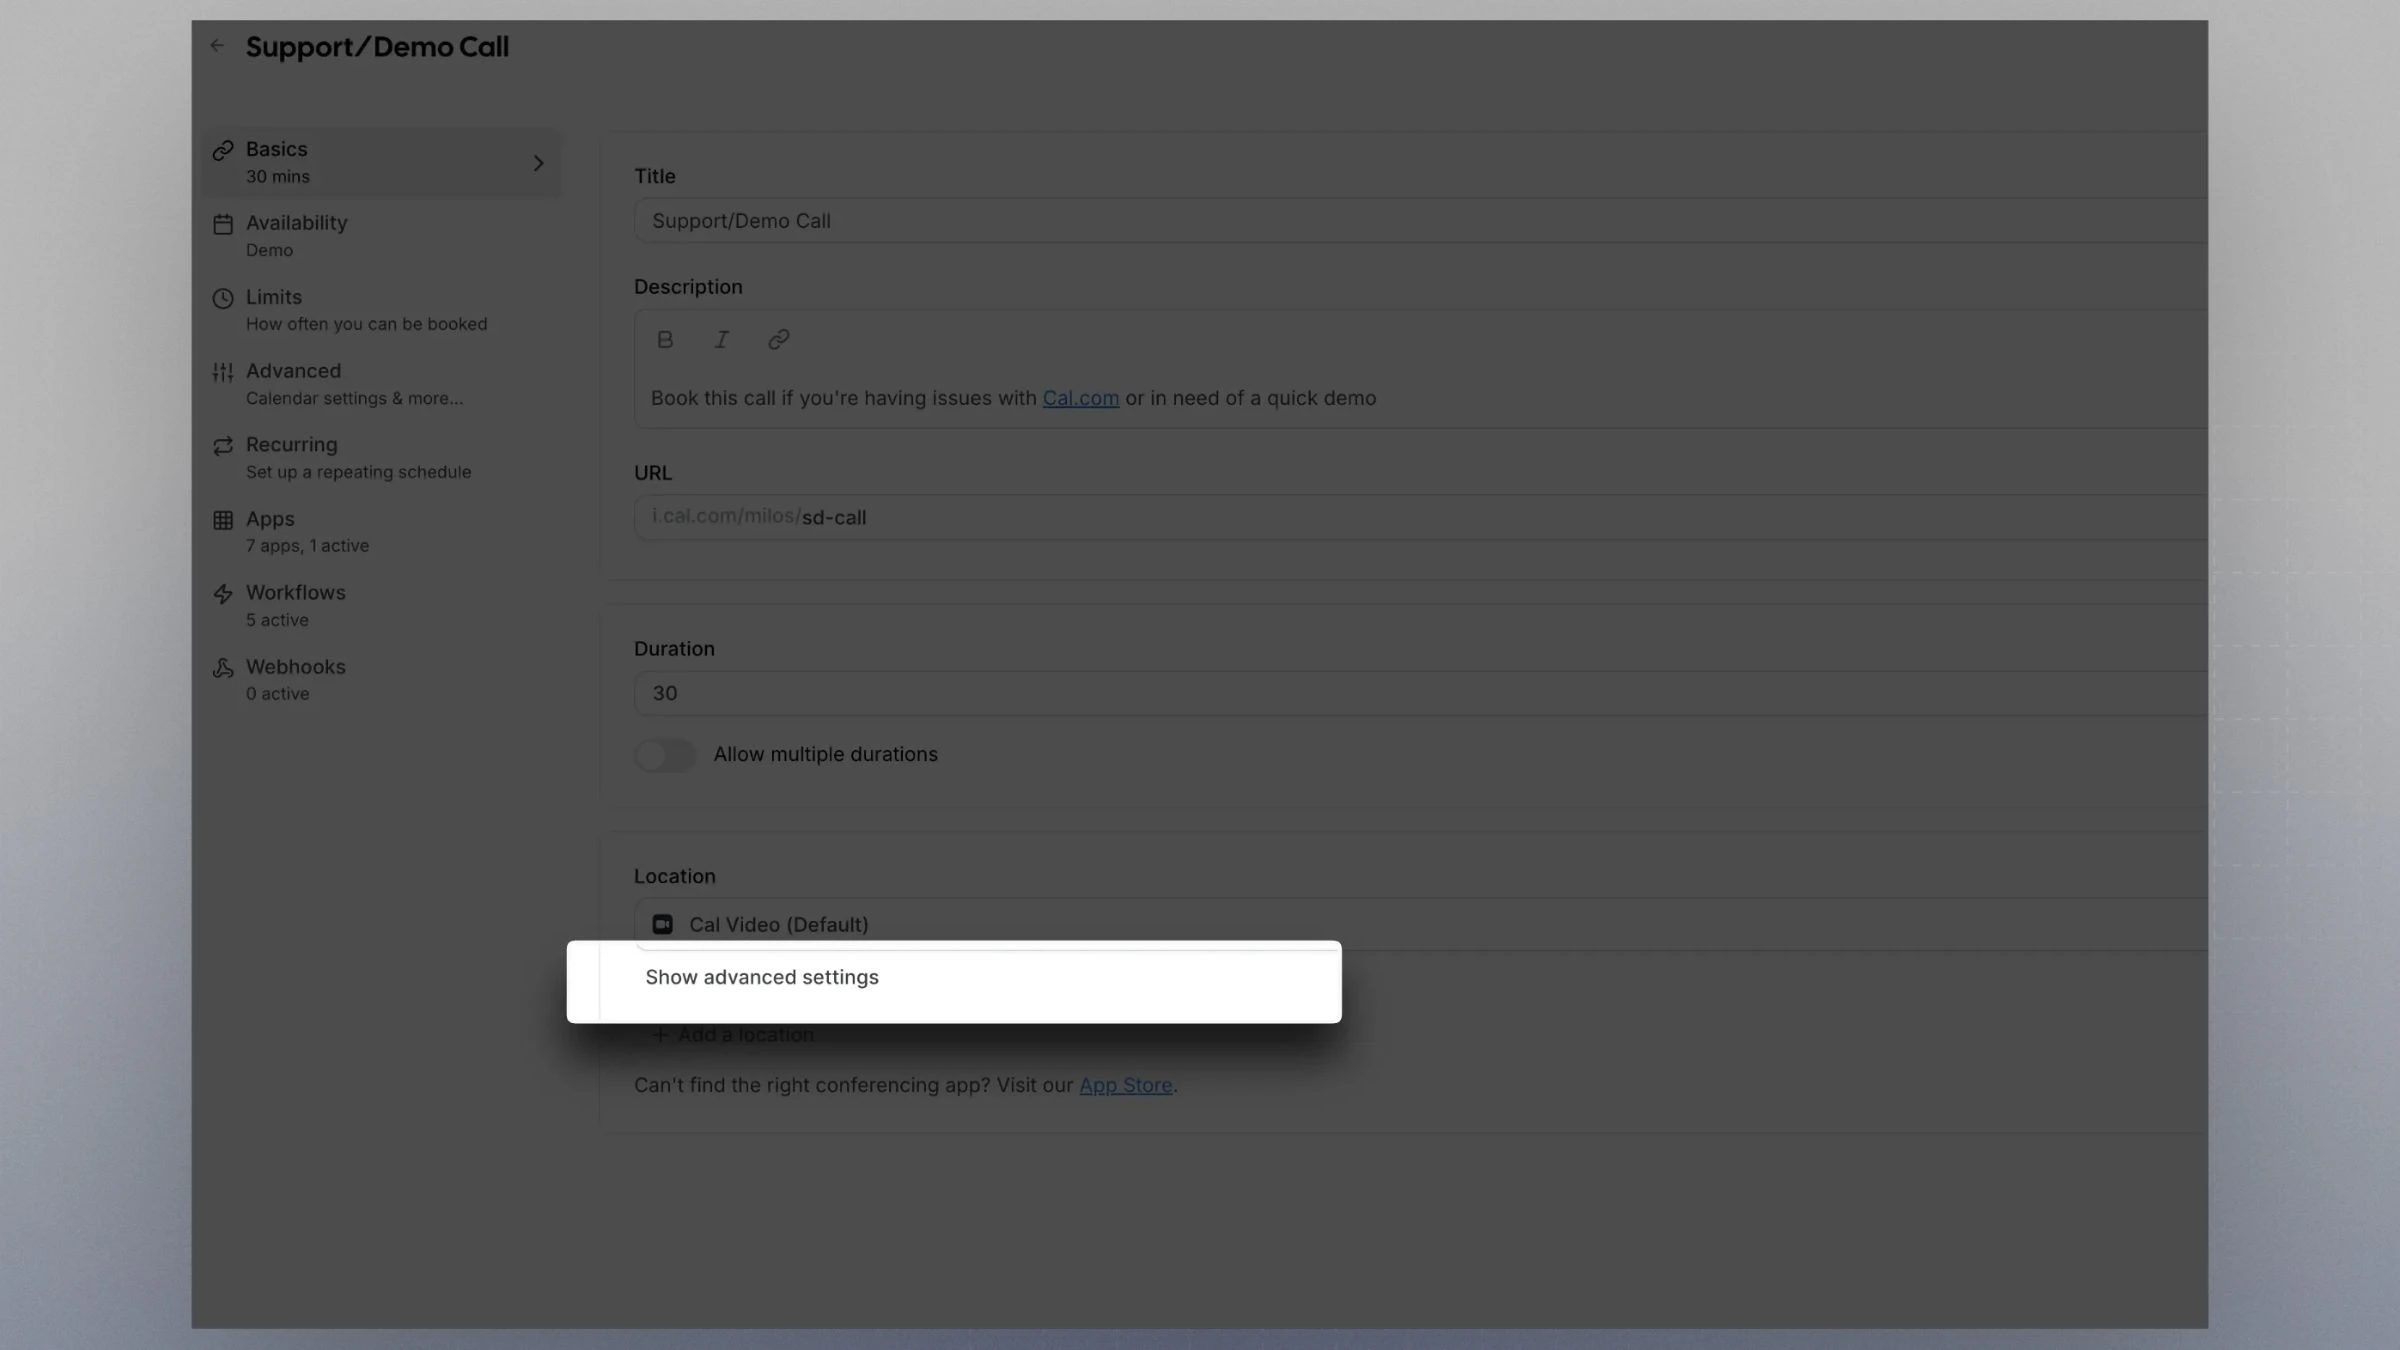
Task: Click the Workflows lightning bolt icon
Action: coord(223,594)
